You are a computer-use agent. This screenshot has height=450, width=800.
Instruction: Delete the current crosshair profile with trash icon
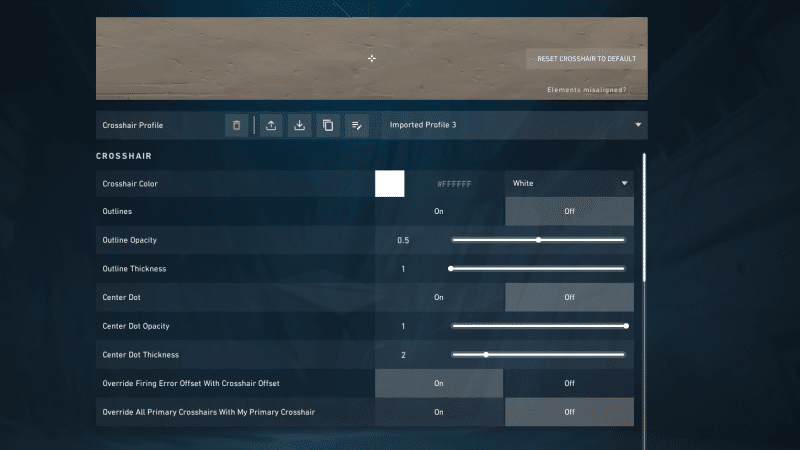[x=237, y=126]
